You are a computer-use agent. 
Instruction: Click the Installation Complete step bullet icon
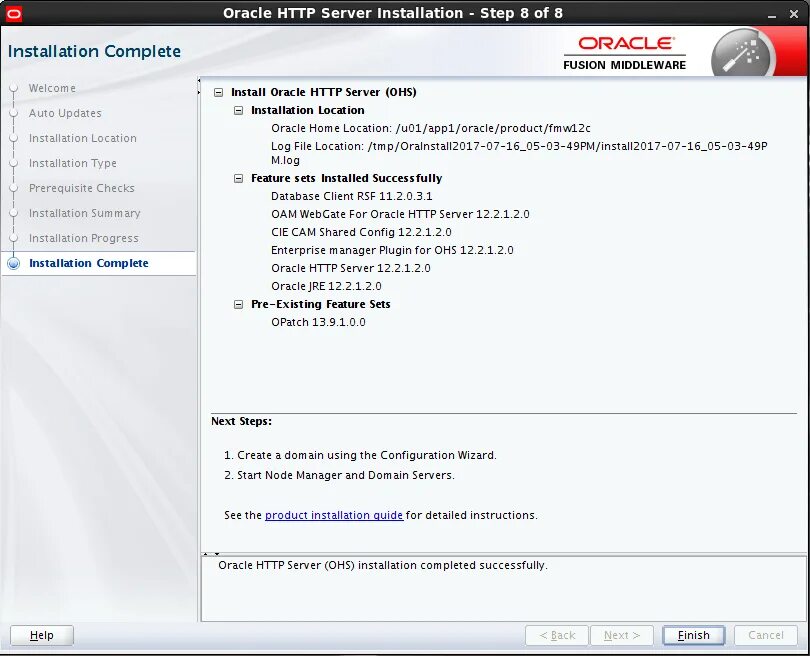tap(13, 263)
